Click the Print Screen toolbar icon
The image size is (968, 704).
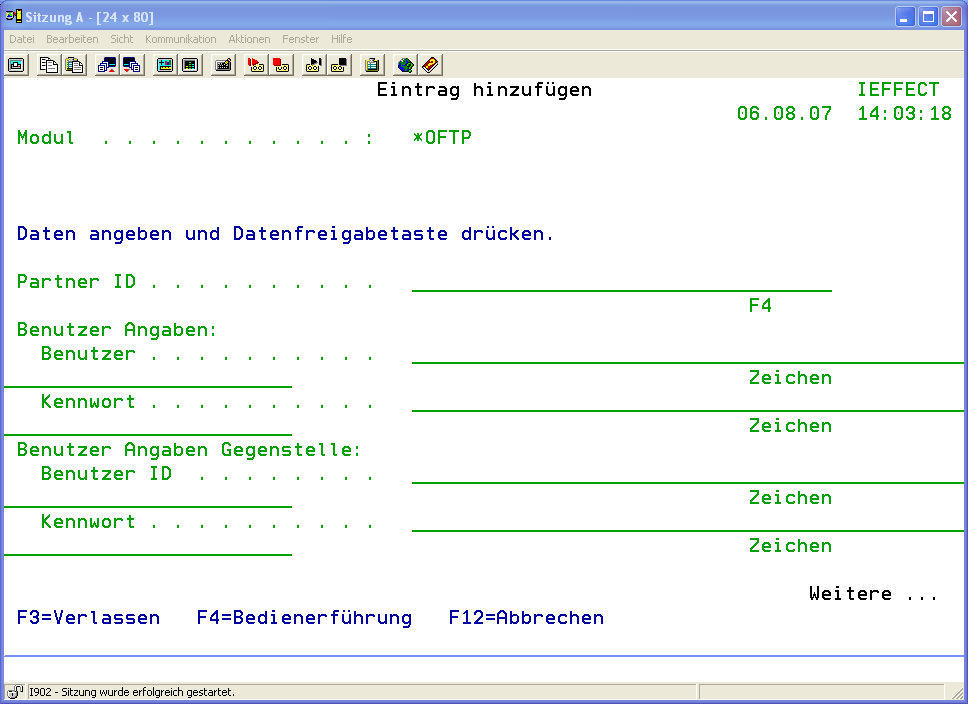tap(16, 65)
